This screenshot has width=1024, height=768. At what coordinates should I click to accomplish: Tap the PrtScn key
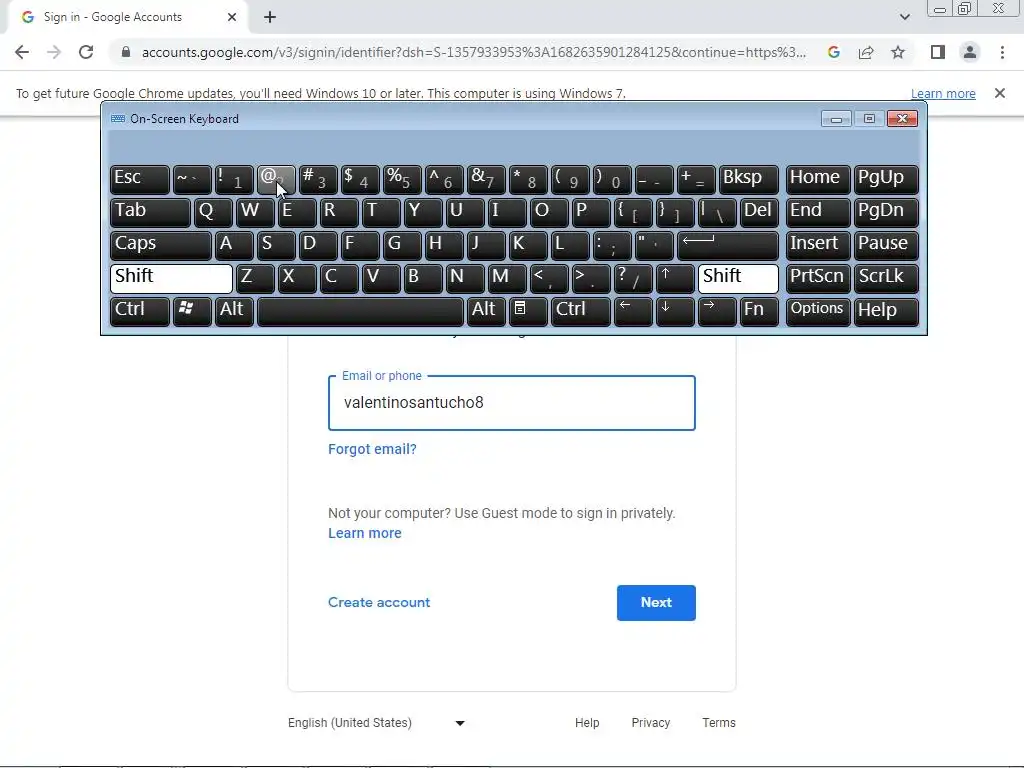(818, 278)
